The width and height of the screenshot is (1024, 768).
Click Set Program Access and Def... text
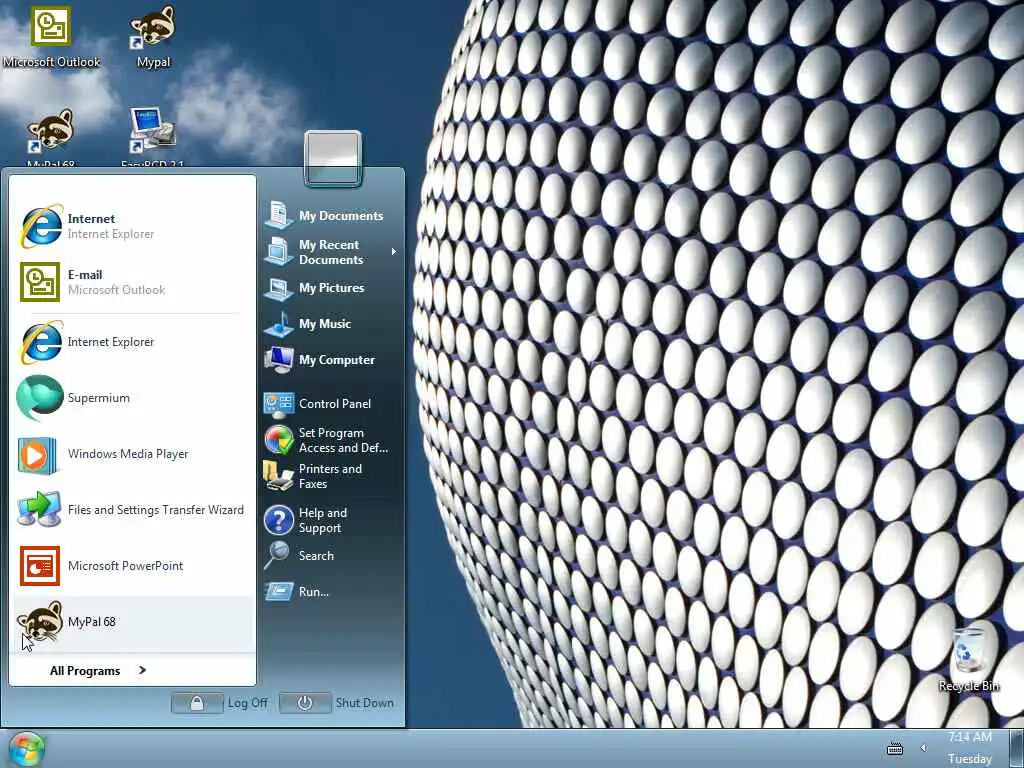pyautogui.click(x=343, y=440)
